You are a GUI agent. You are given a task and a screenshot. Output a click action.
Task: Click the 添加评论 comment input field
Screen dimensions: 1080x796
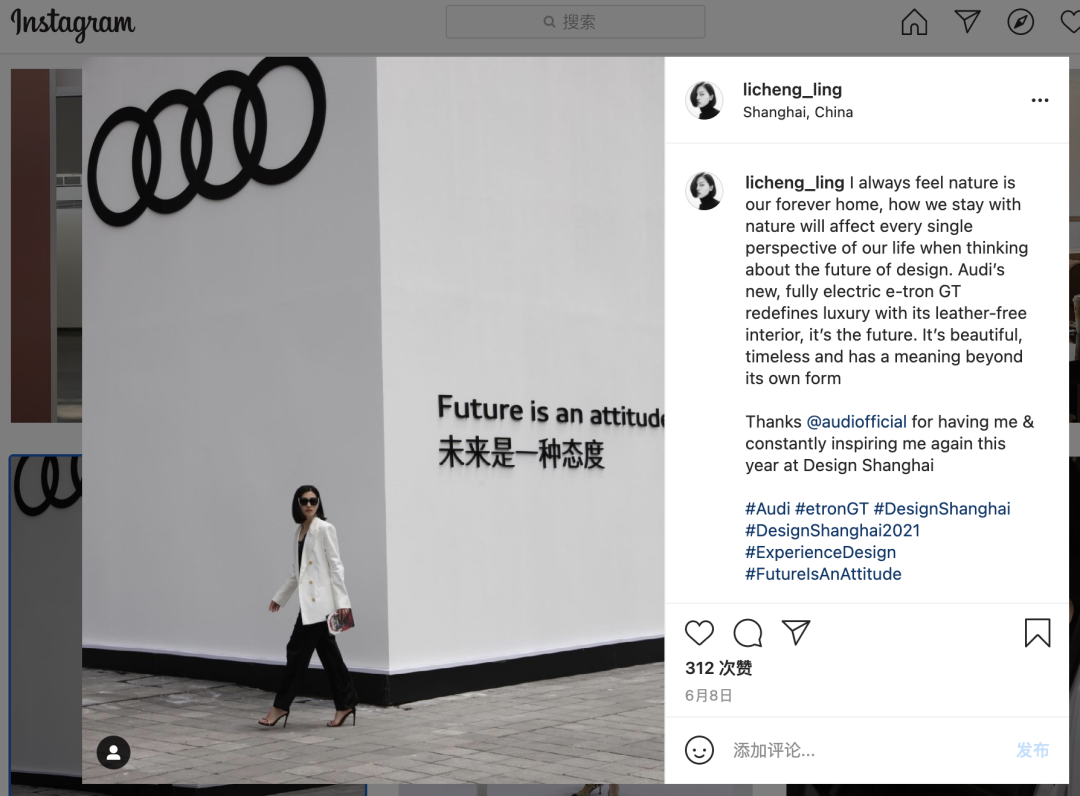point(868,750)
